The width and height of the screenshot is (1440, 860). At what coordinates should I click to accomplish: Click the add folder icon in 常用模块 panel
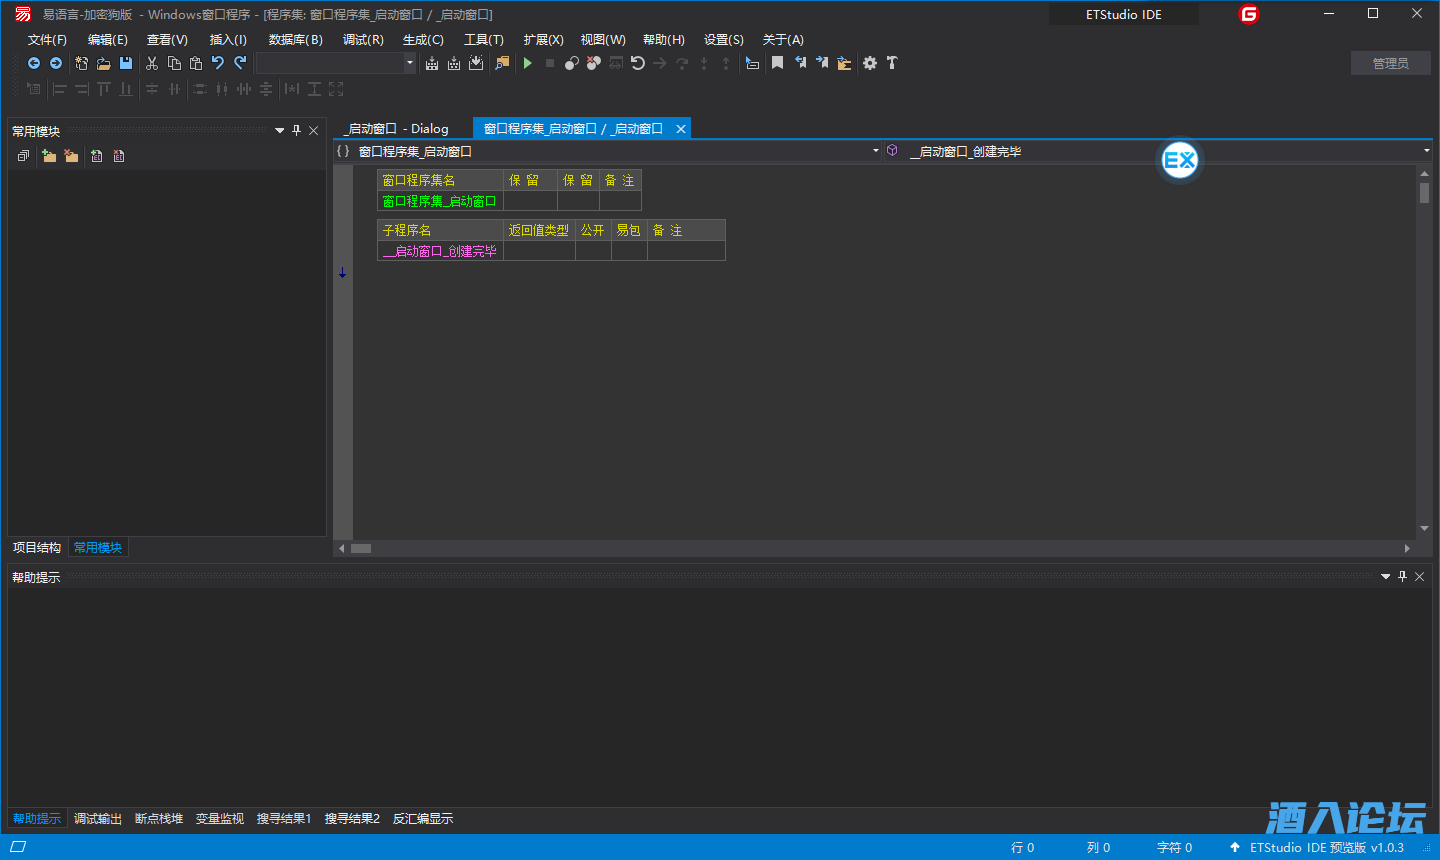[48, 156]
